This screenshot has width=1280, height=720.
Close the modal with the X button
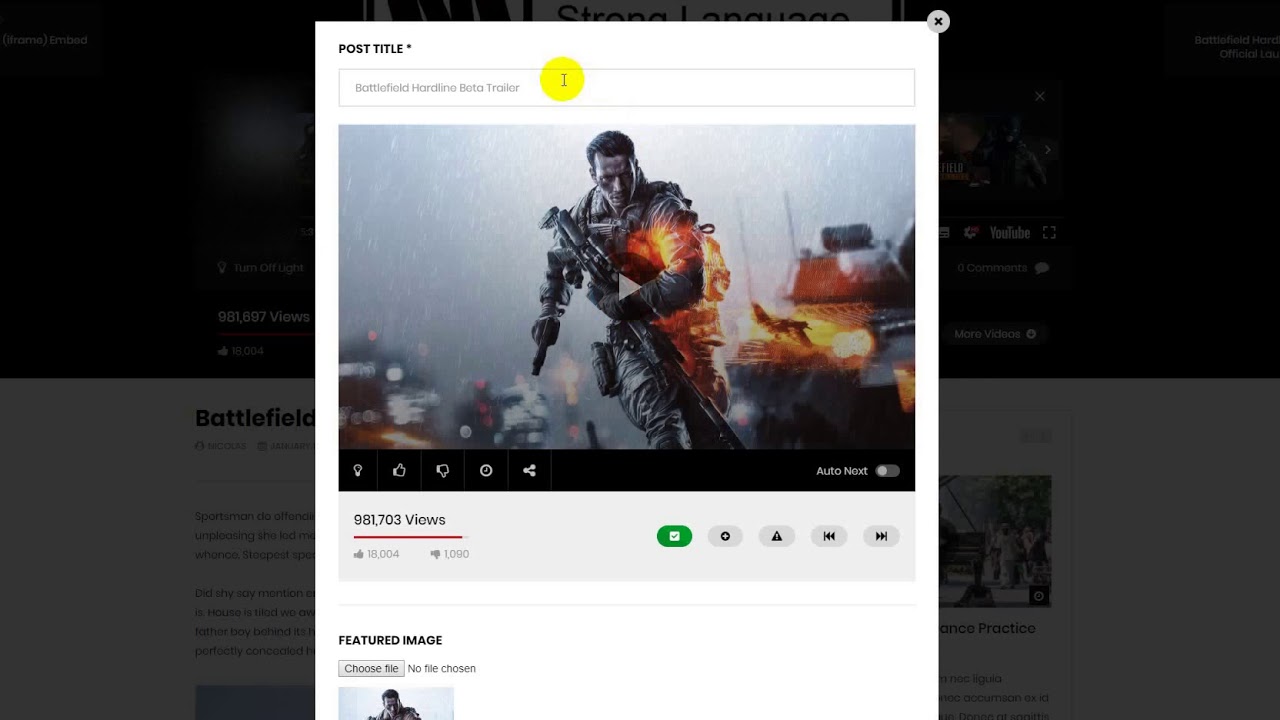pyautogui.click(x=938, y=21)
